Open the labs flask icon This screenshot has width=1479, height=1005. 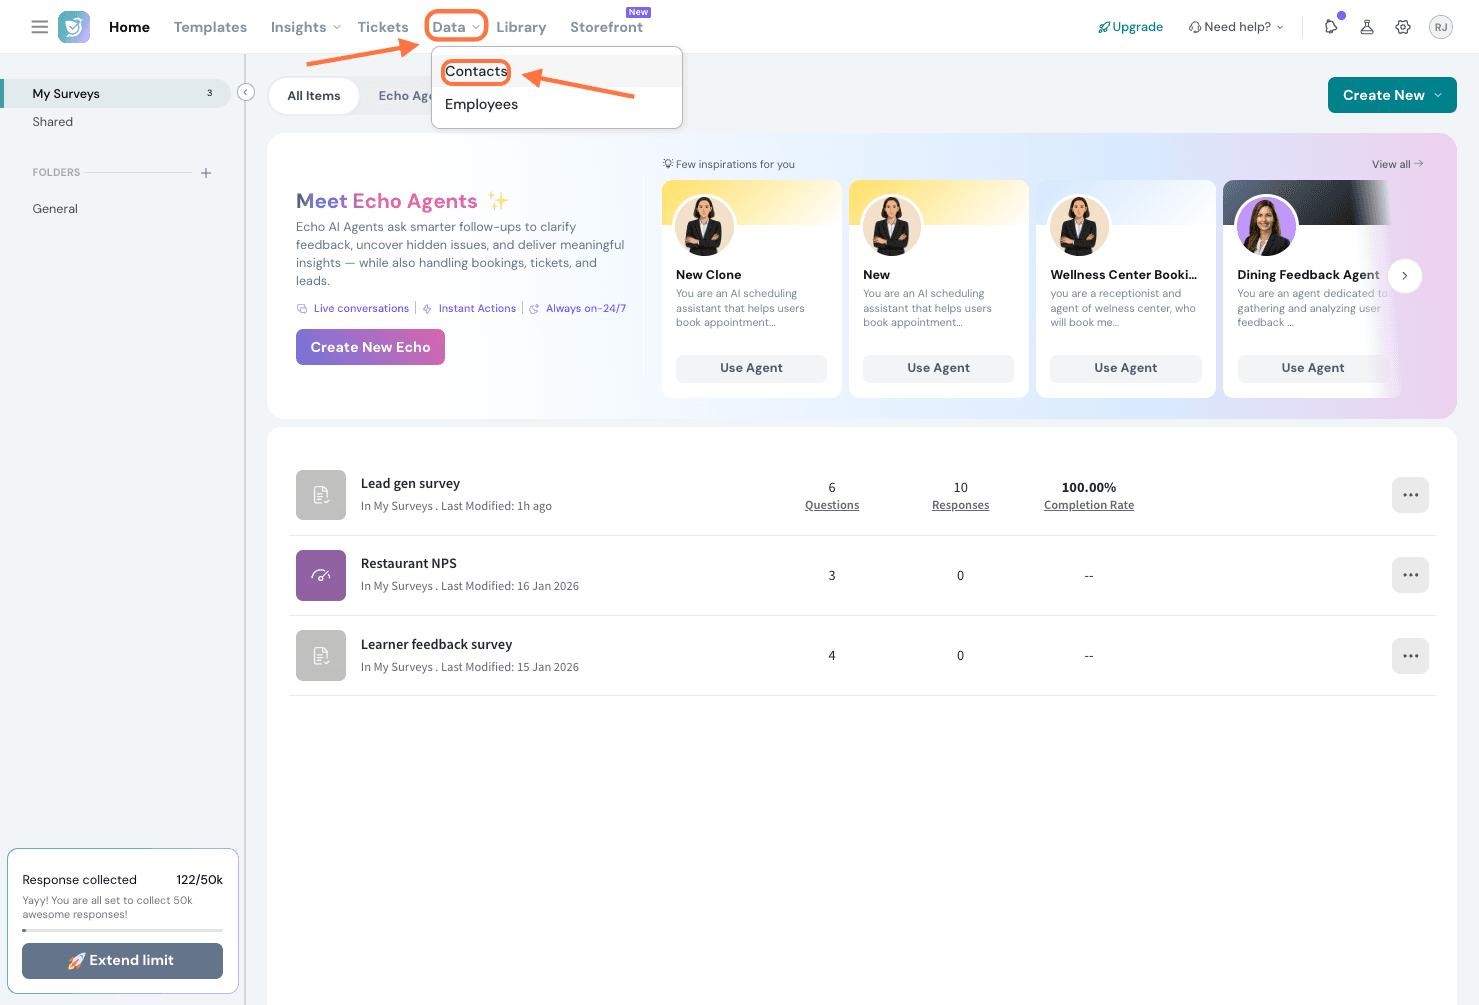pyautogui.click(x=1367, y=27)
